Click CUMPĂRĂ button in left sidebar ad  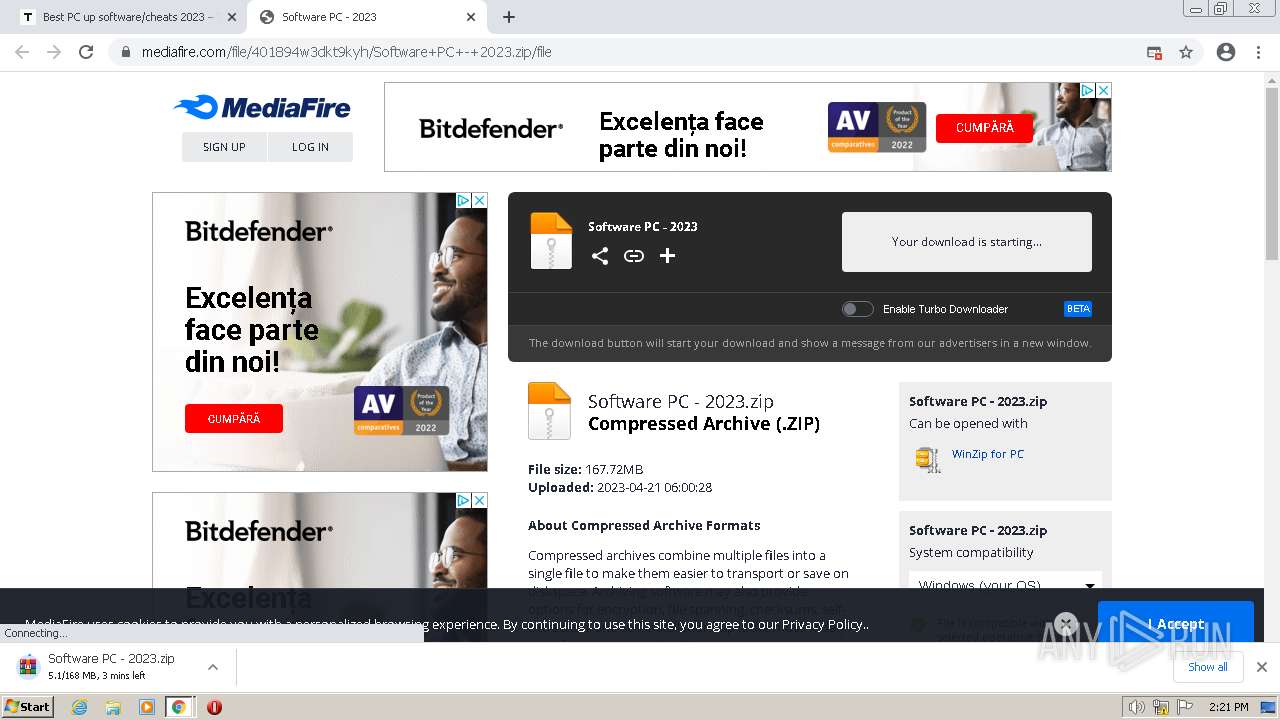(x=234, y=419)
